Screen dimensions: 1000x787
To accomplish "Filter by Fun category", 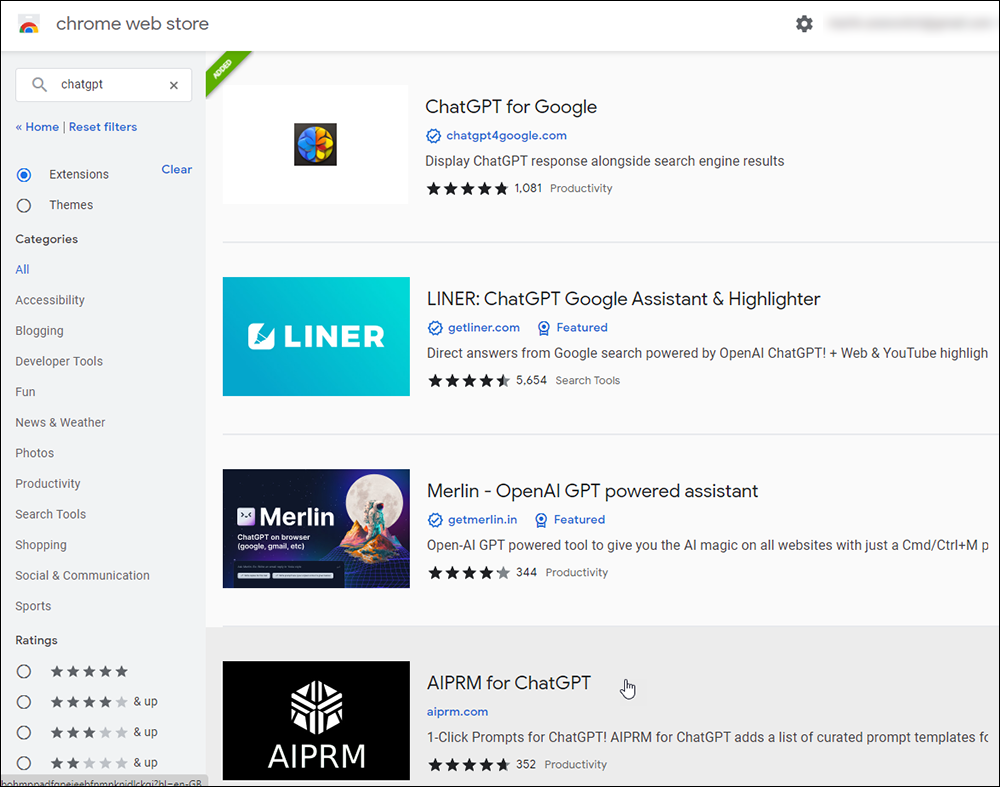I will (x=26, y=392).
